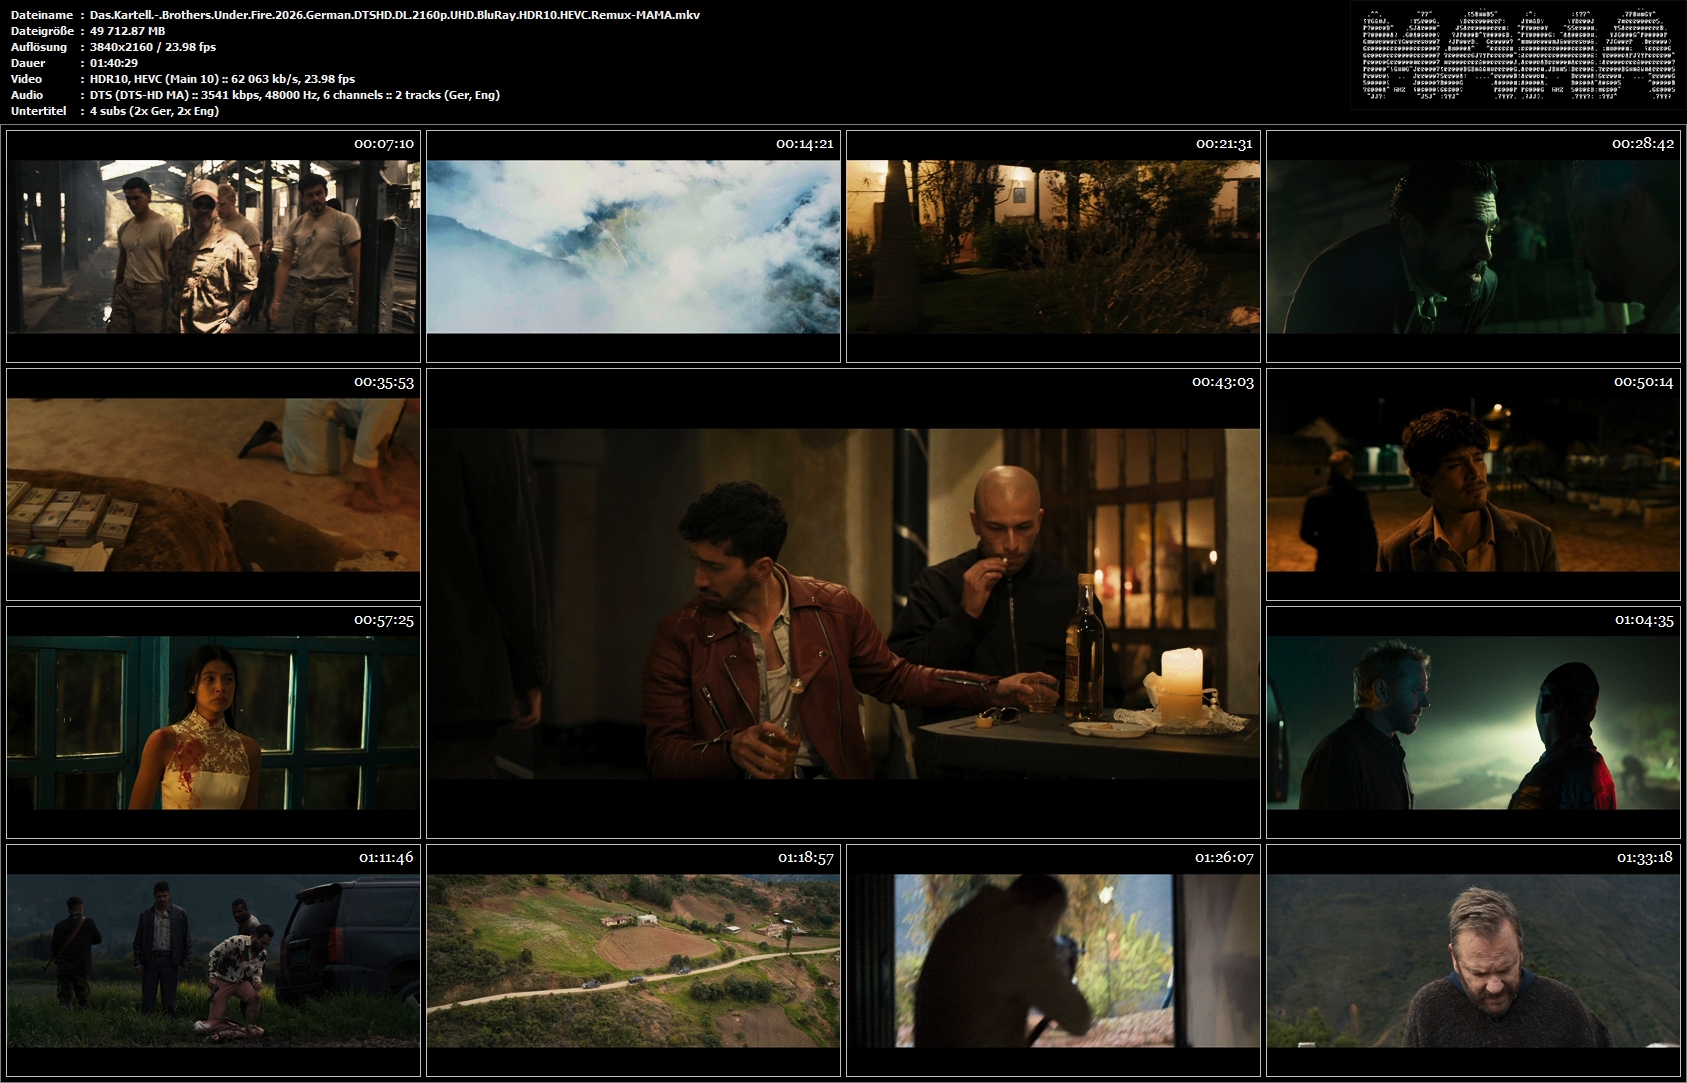Open the money stacks thumbnail at 00:35:53
Screen dimensions: 1687x1083
point(213,484)
